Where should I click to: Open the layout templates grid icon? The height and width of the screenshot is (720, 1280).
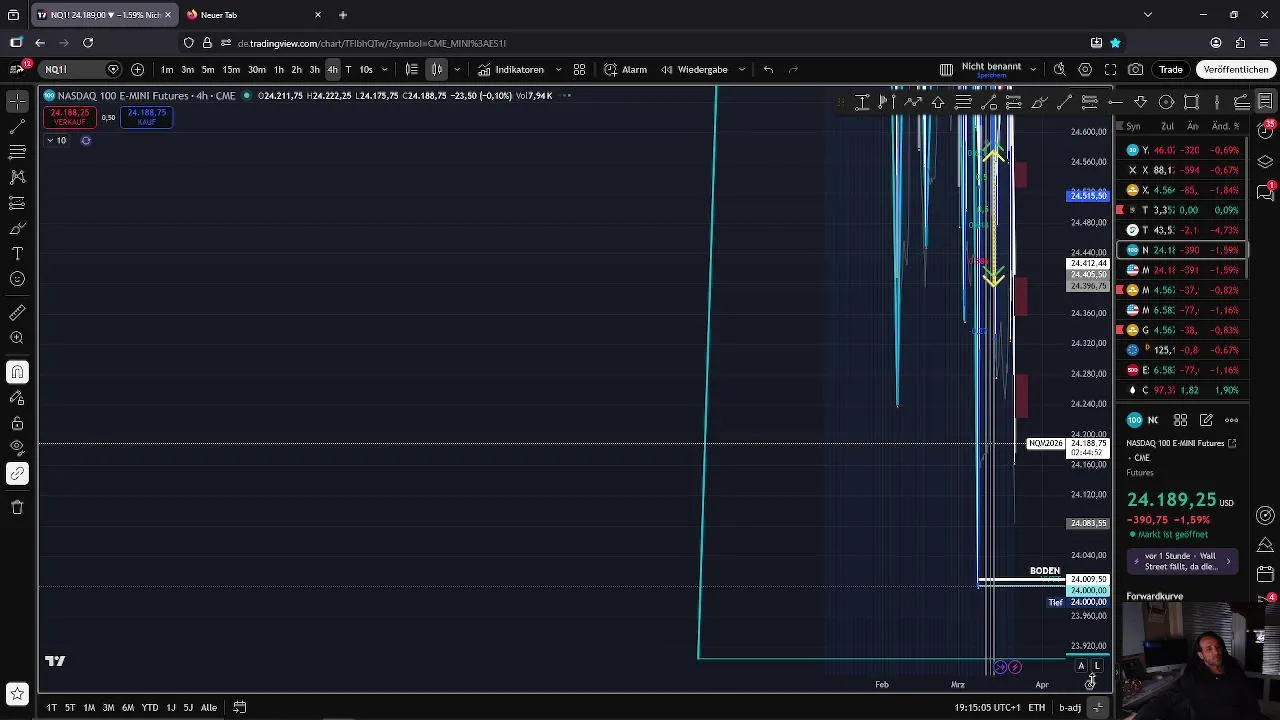tap(579, 69)
